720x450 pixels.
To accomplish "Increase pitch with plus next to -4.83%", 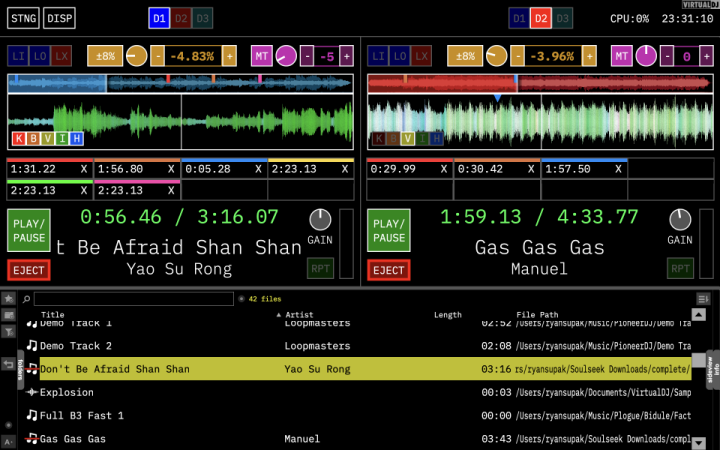I will 230,56.
